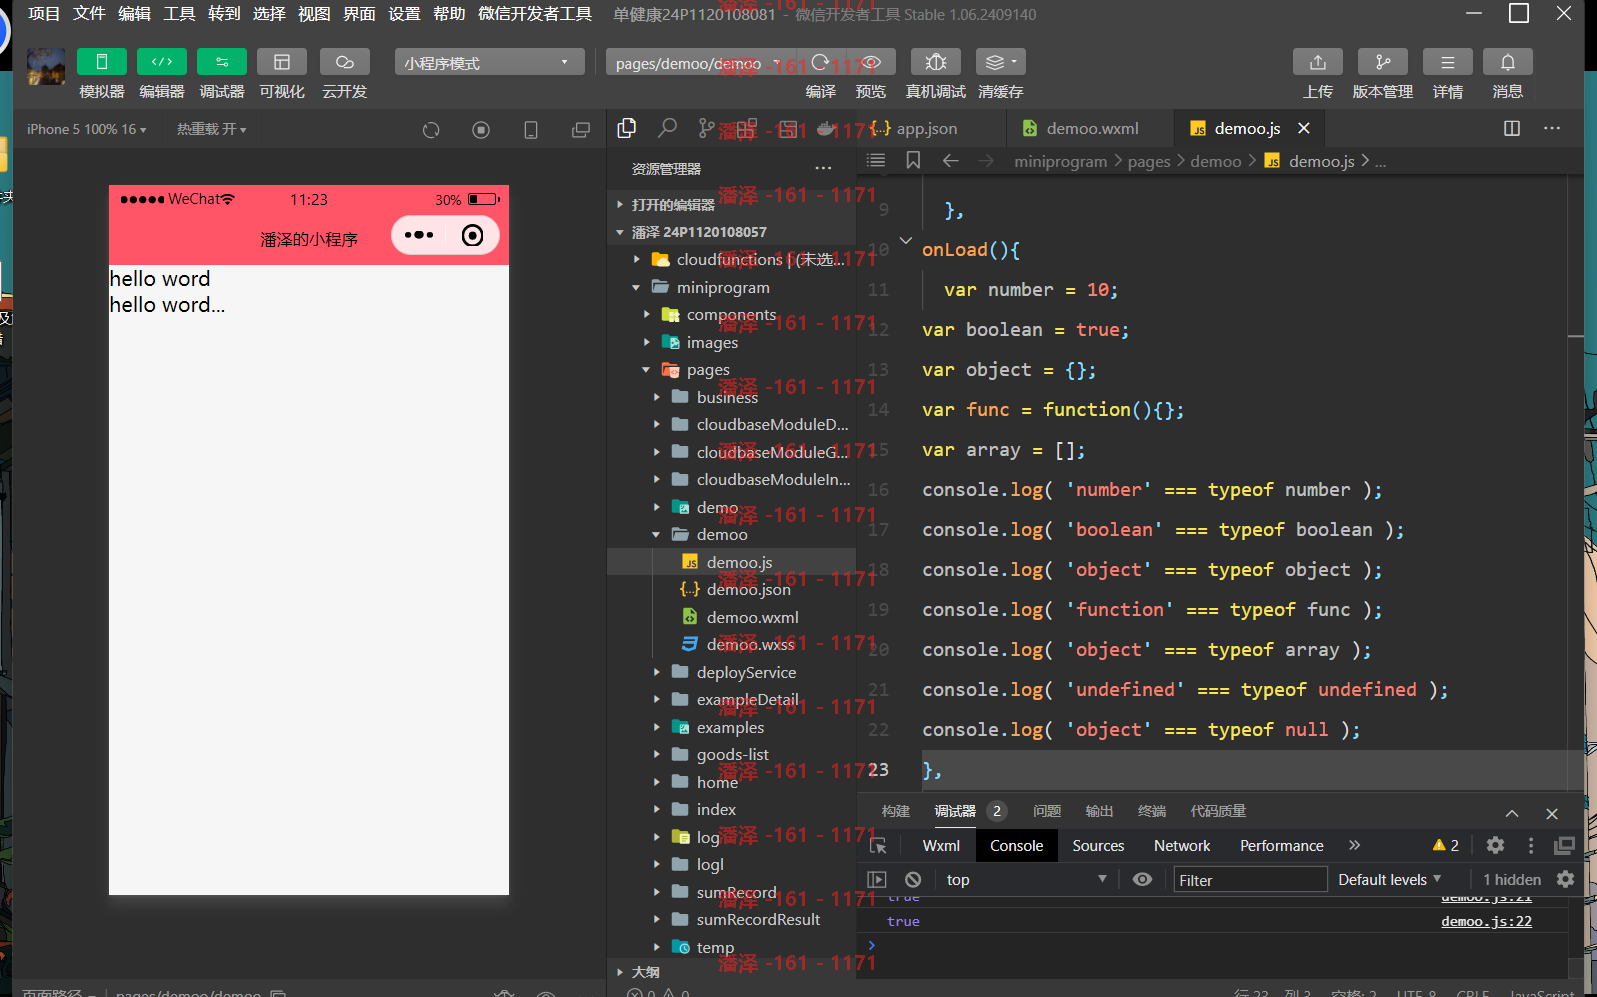Open the source control branch icon

(x=707, y=128)
